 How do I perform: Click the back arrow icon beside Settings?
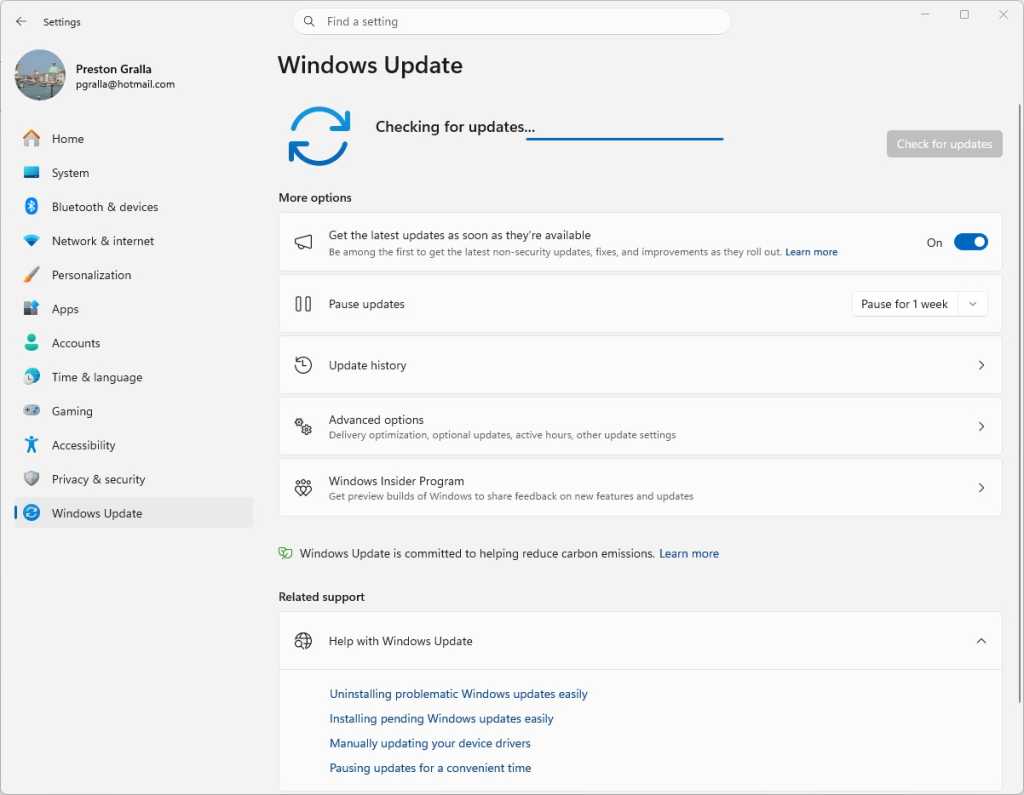21,22
